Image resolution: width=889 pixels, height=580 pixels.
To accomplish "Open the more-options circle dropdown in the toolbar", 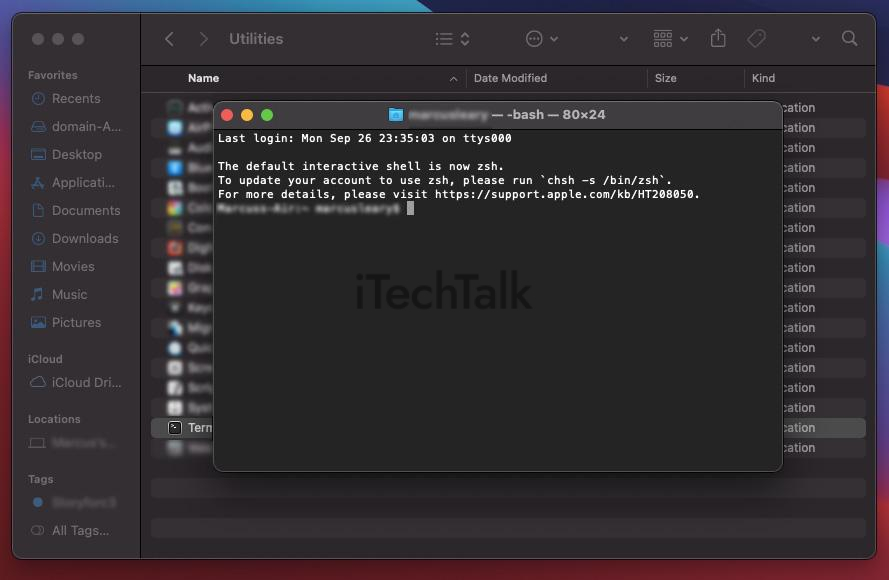I will pos(540,38).
